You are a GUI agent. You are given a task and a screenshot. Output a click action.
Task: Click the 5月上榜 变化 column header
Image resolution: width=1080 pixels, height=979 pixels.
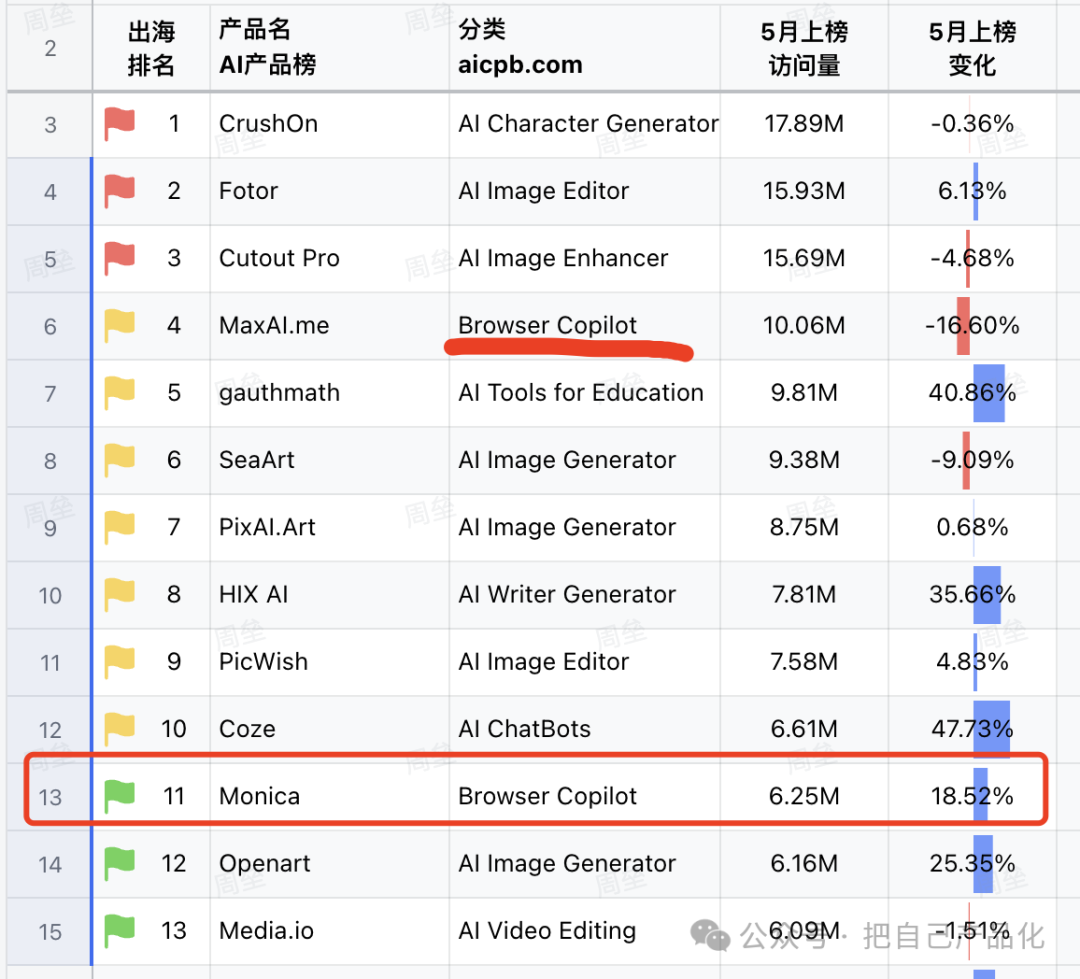pyautogui.click(x=972, y=48)
